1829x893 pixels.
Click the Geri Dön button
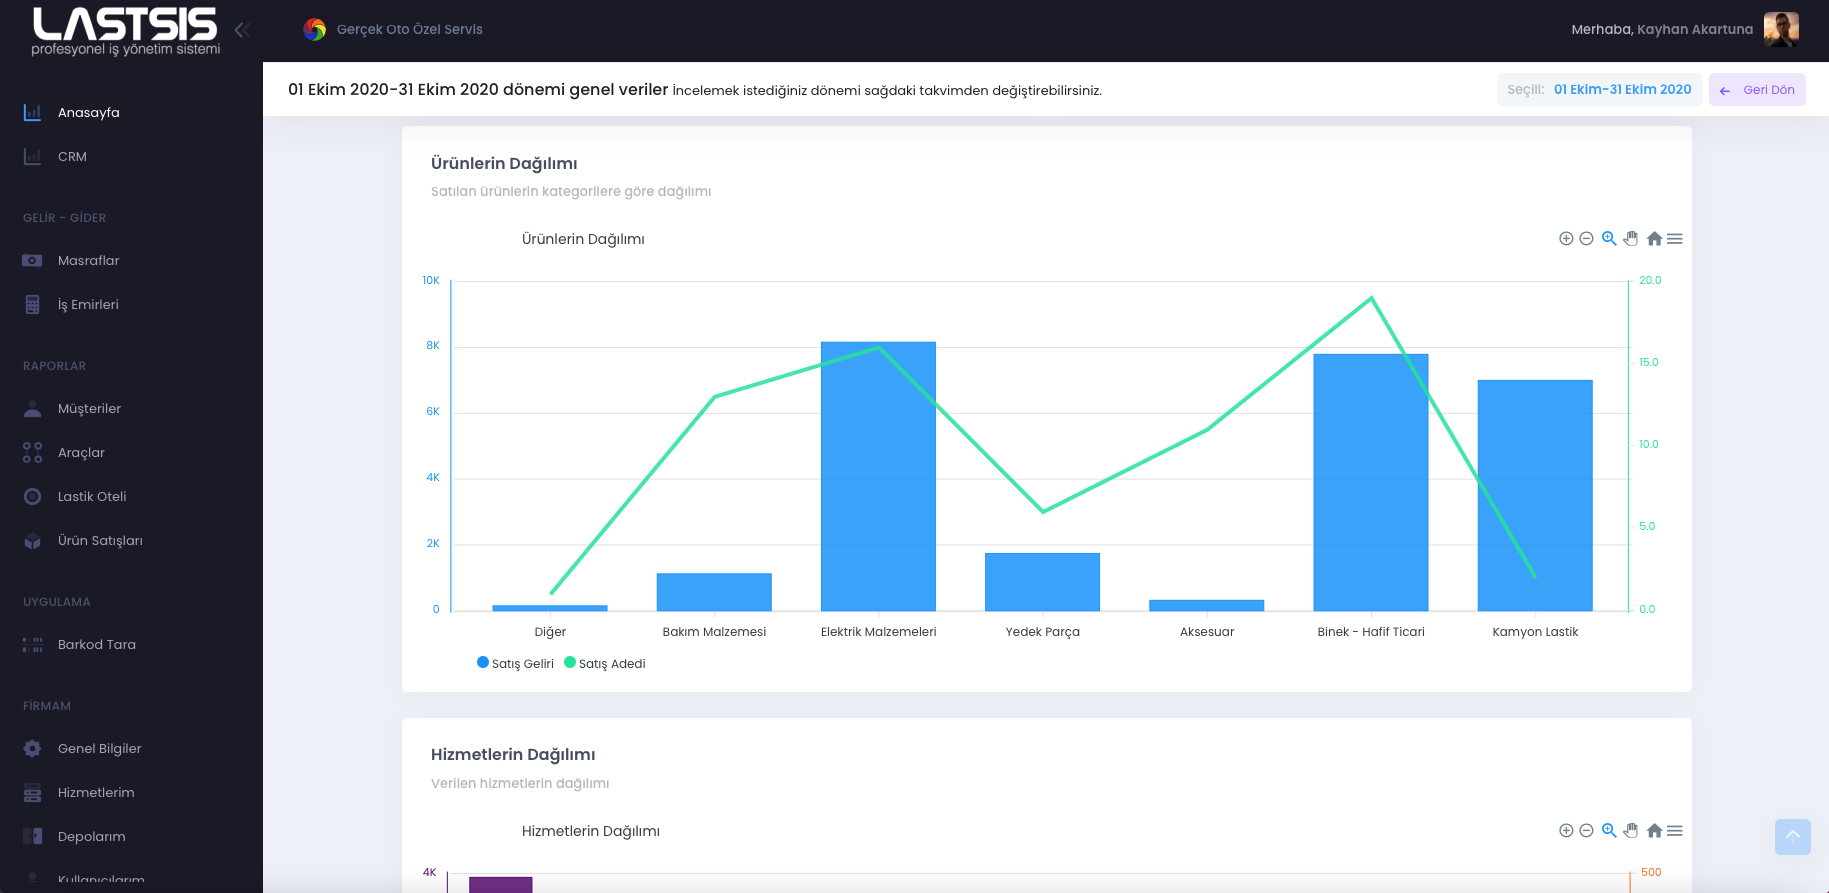point(1757,90)
